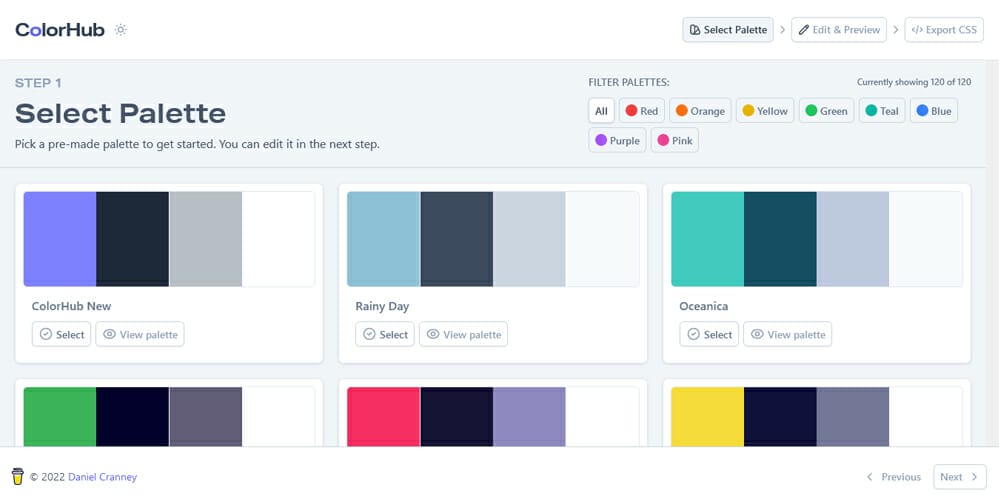The width and height of the screenshot is (1000, 500).
Task: Go to the Edit & Preview step
Action: pos(839,29)
